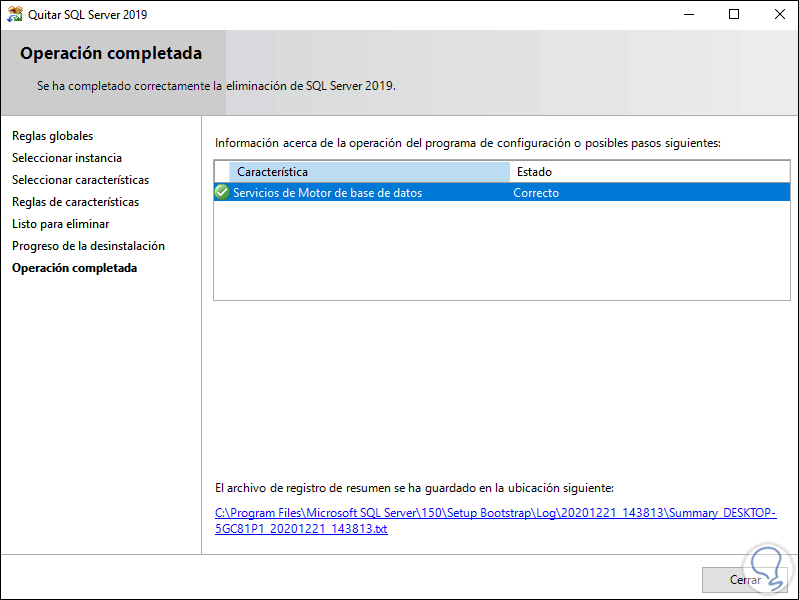799x600 pixels.
Task: Select the Característica column header
Action: pyautogui.click(x=369, y=172)
